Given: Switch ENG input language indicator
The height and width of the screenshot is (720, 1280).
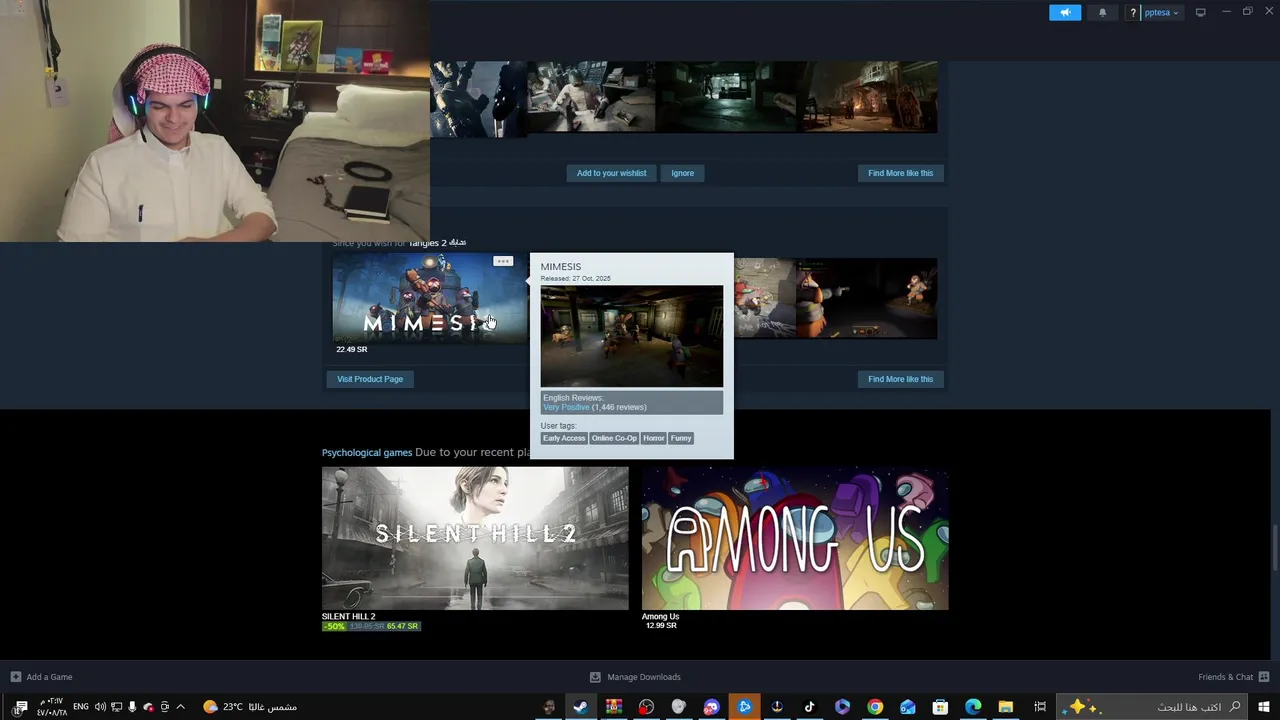Looking at the screenshot, I should [x=81, y=707].
